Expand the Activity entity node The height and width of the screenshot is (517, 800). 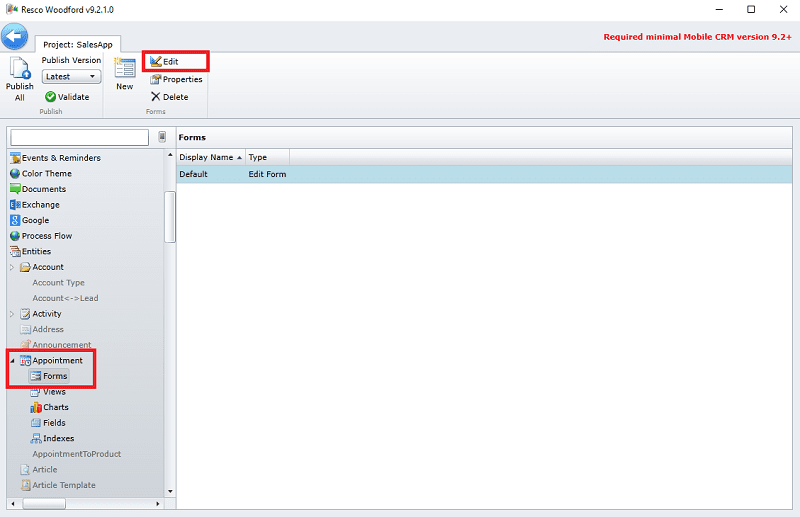(12, 314)
